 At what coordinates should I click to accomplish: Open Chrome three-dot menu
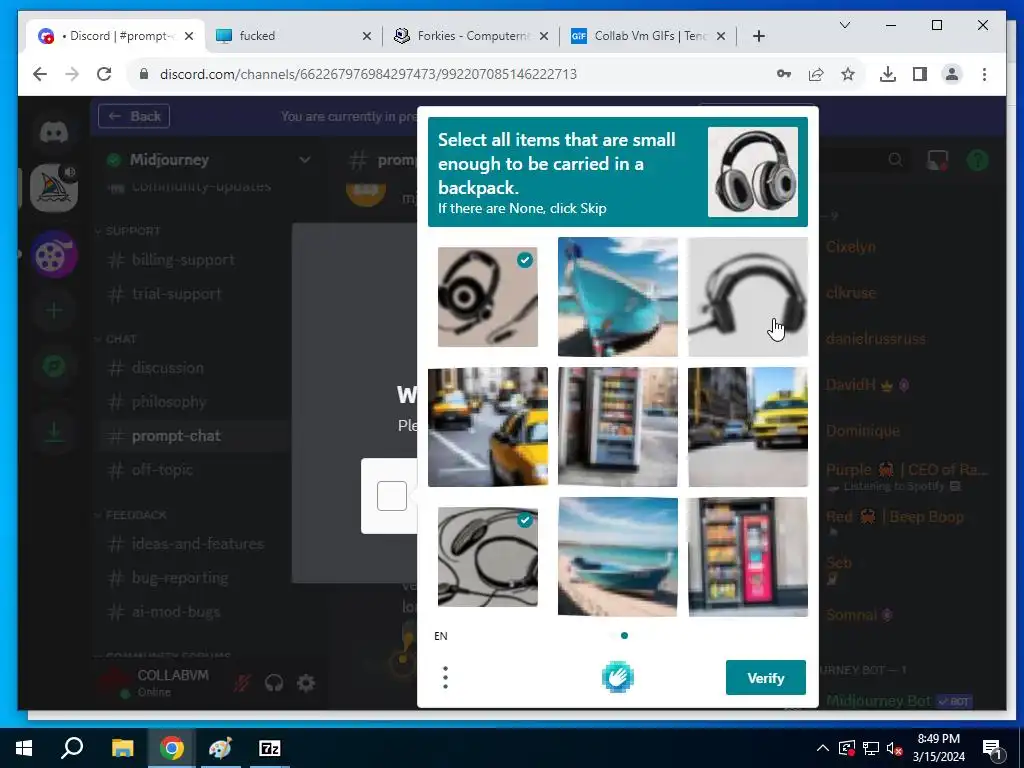(x=984, y=74)
